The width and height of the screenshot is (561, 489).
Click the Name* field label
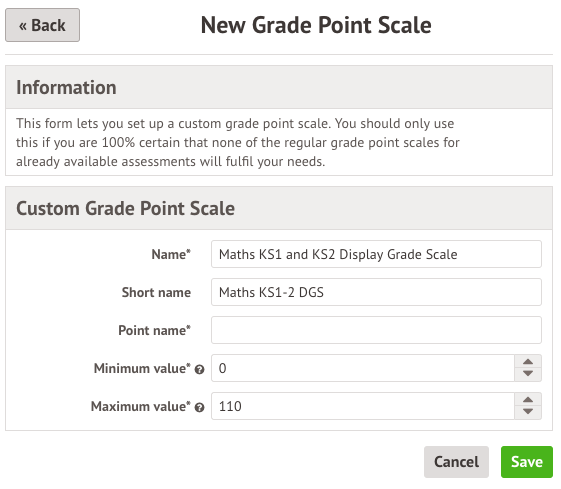pos(171,254)
